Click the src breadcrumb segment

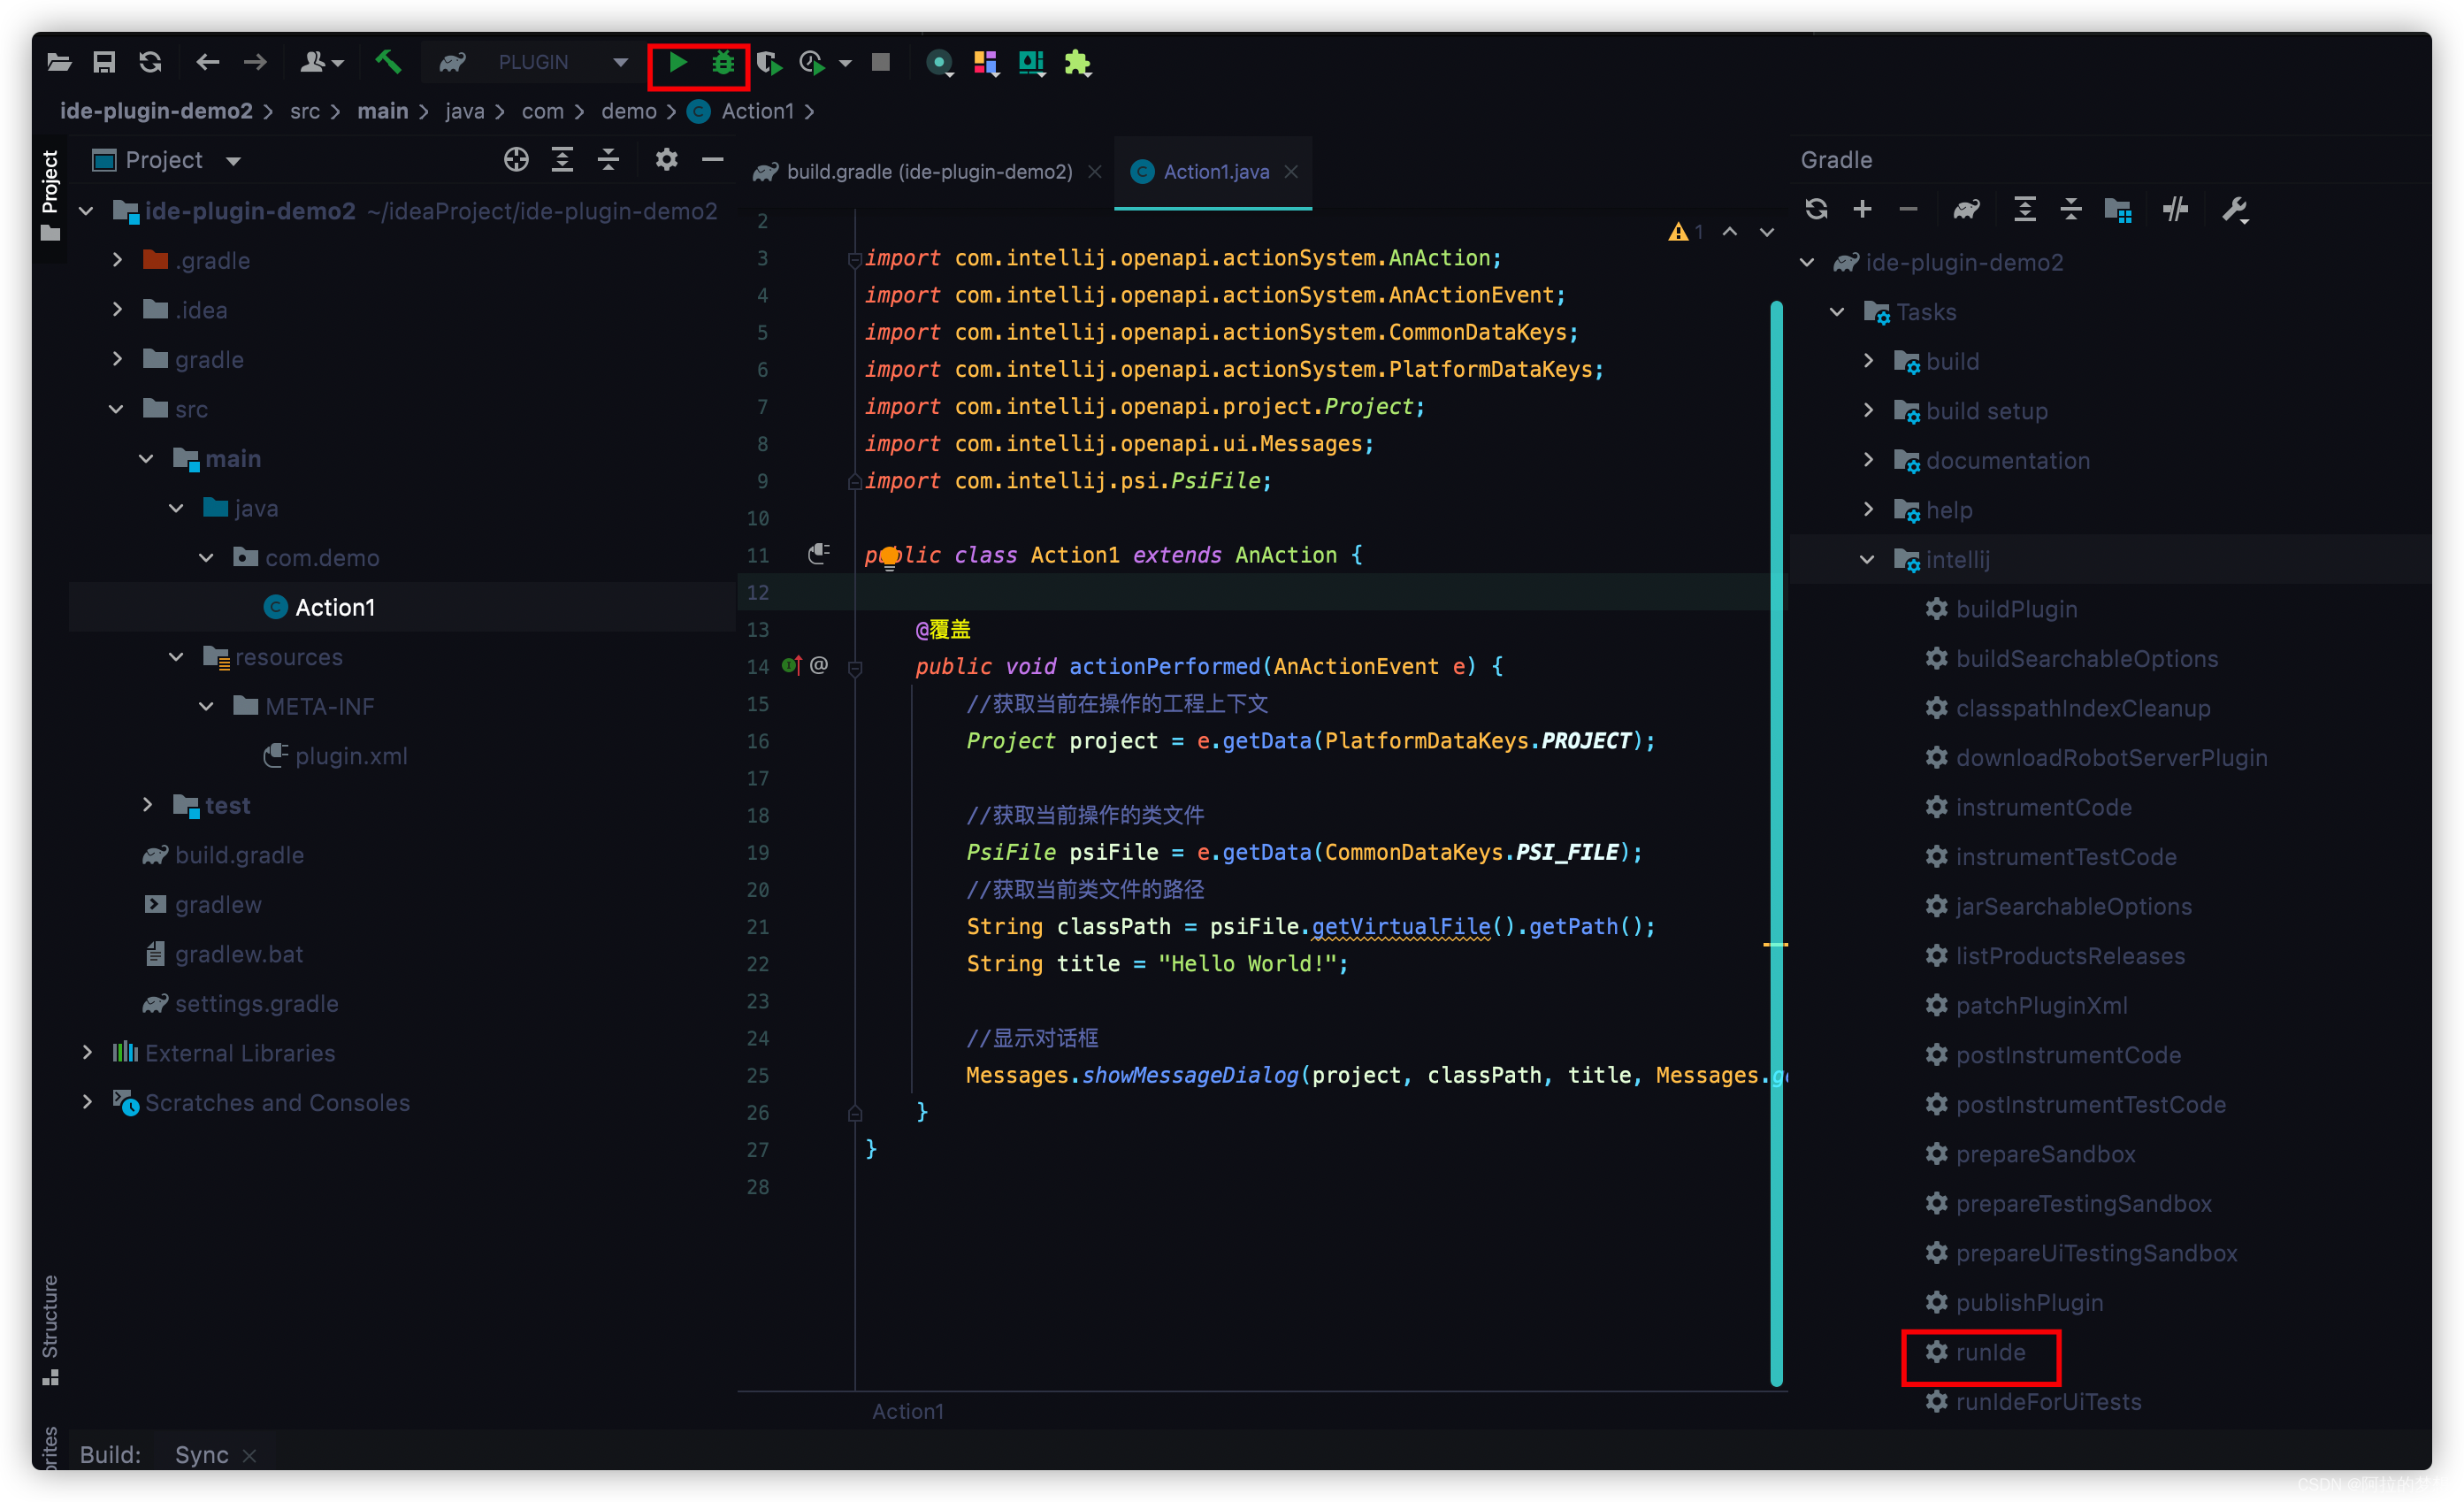click(305, 111)
